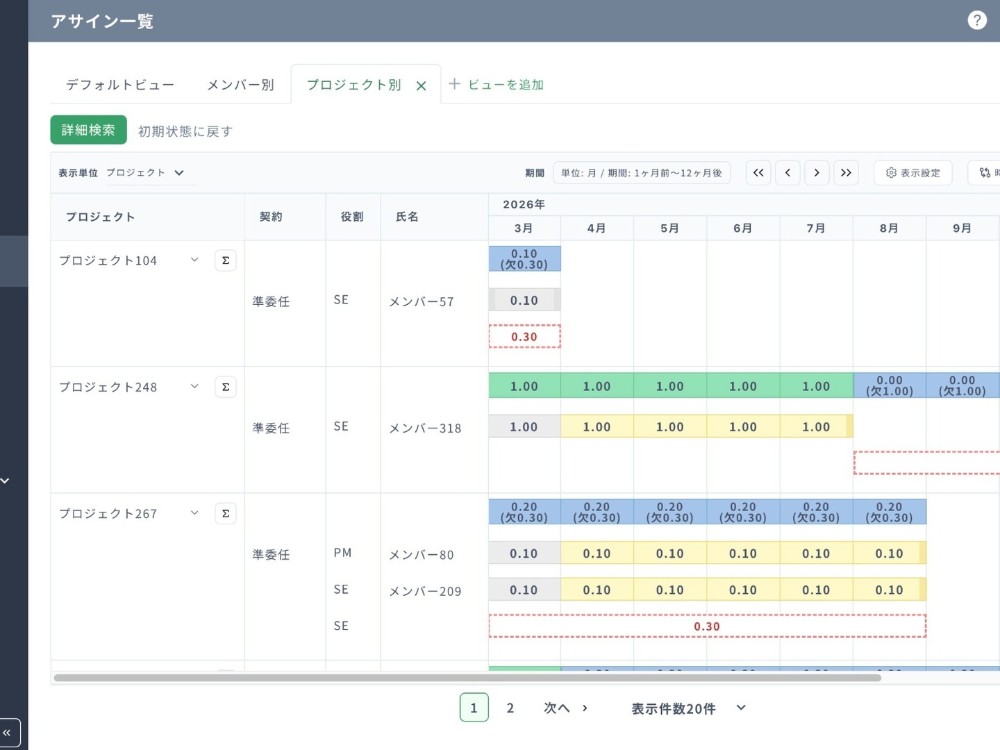Click blue 0.00 (欠1.00) cell in 8月
Viewport: 1000px width, 750px height.
pyautogui.click(x=890, y=386)
